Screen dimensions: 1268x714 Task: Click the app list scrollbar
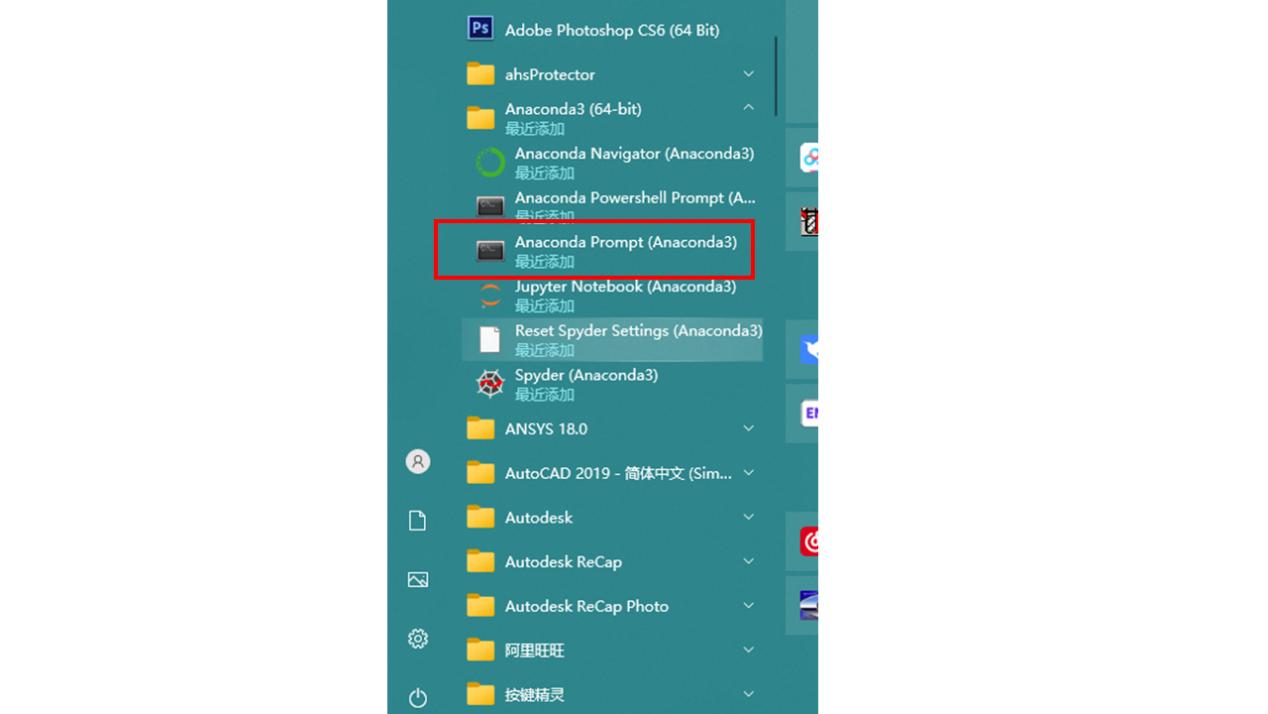[775, 77]
